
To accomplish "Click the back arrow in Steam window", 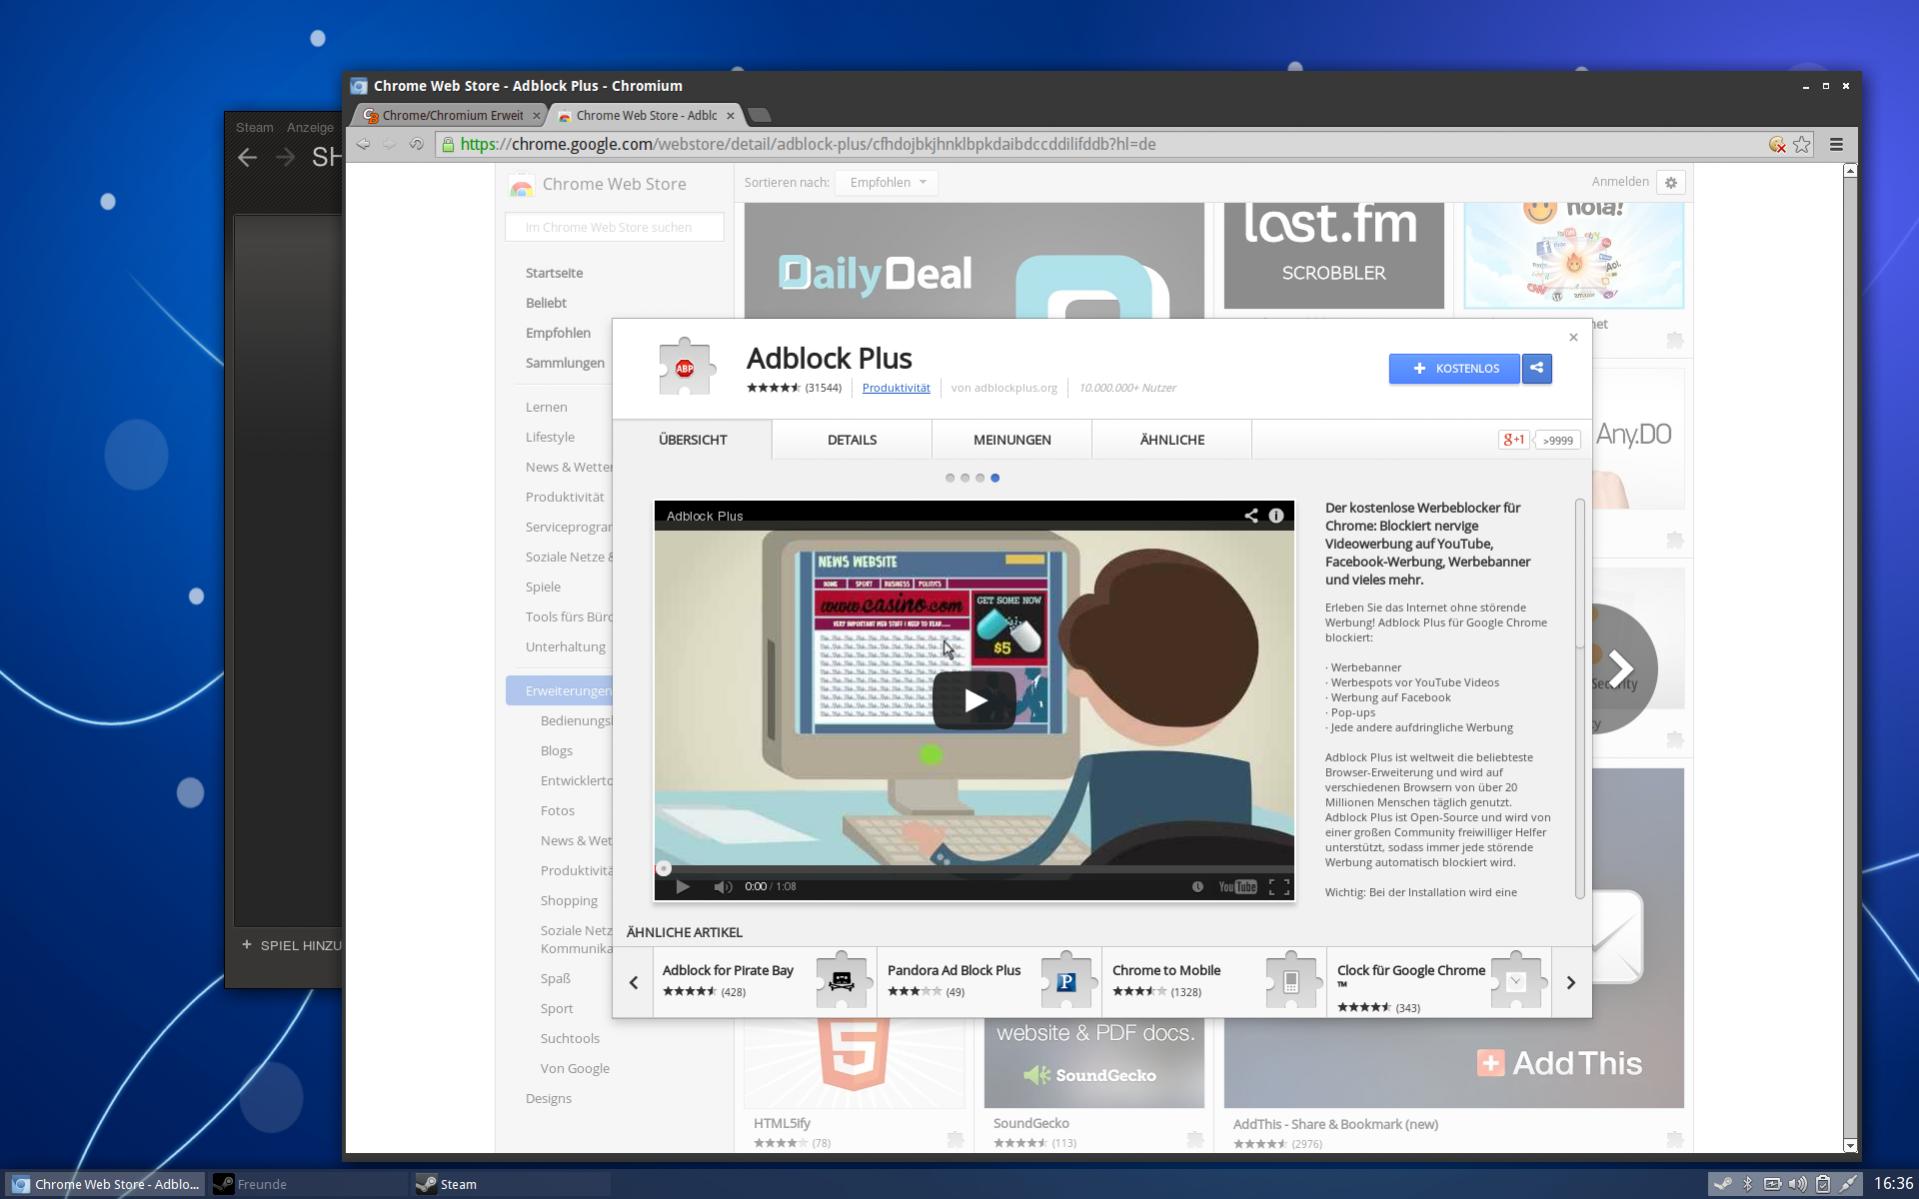I will pos(247,157).
